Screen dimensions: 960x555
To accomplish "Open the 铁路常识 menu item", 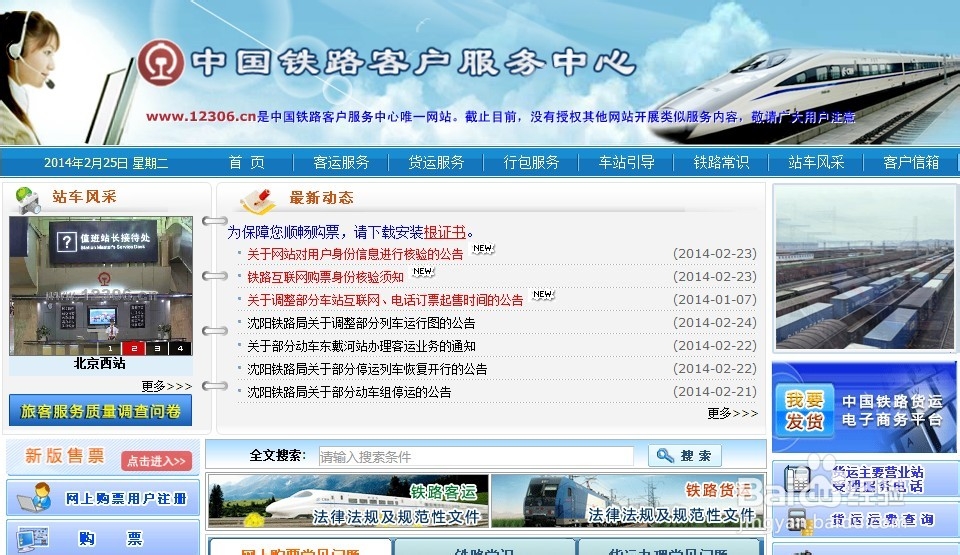I will click(x=721, y=162).
